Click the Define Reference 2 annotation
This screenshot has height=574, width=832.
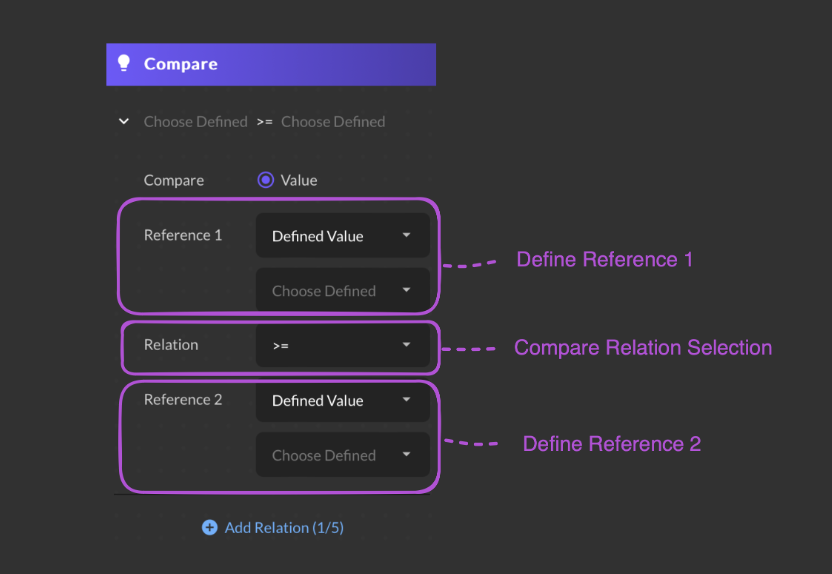(612, 443)
